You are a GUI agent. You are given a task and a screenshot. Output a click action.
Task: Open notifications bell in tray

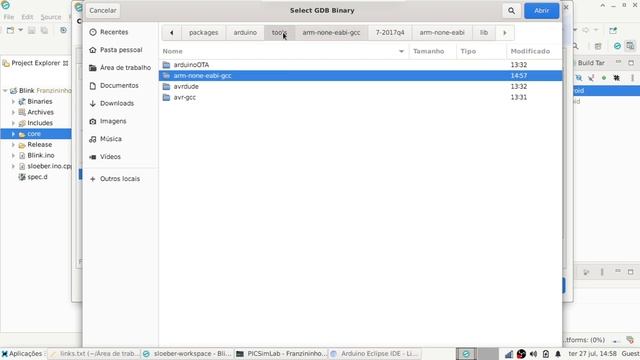pos(558,354)
